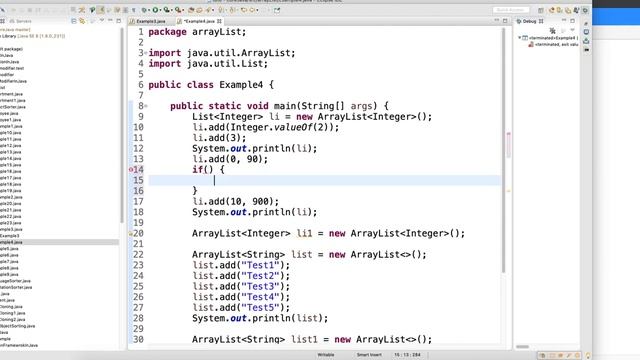Select the Example4.java editor tab
Viewport: 640px width, 360px height.
[x=199, y=21]
